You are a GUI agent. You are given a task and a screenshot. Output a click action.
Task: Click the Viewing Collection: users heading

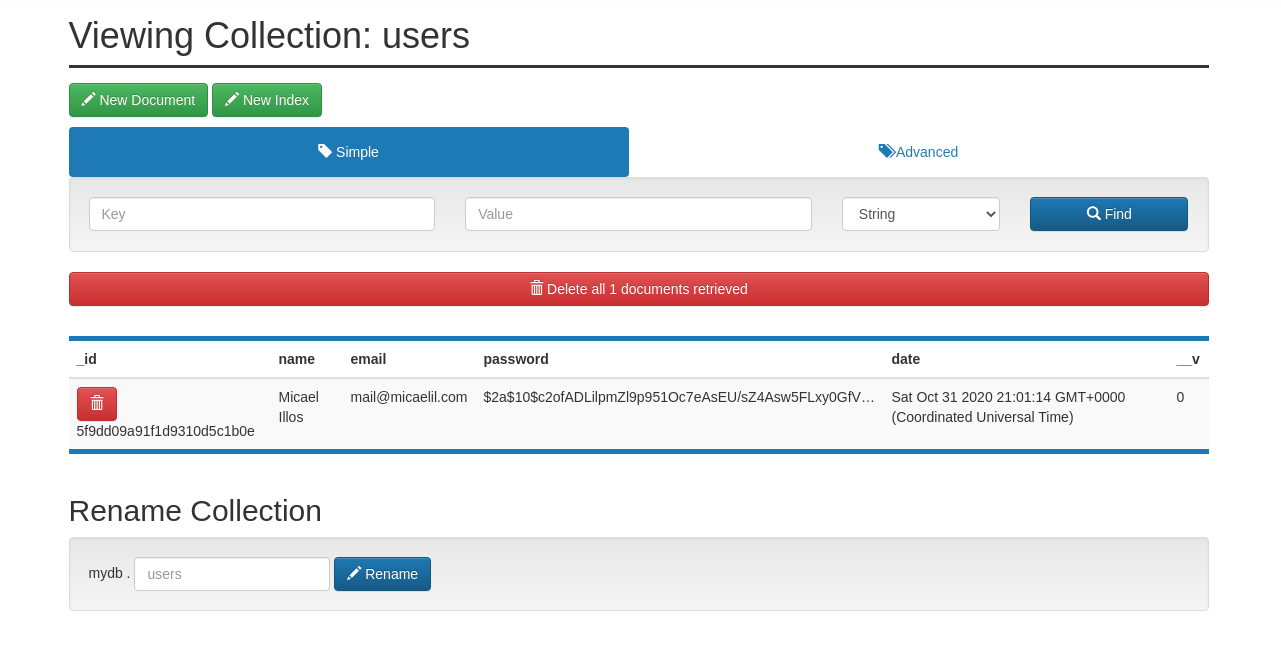[269, 36]
